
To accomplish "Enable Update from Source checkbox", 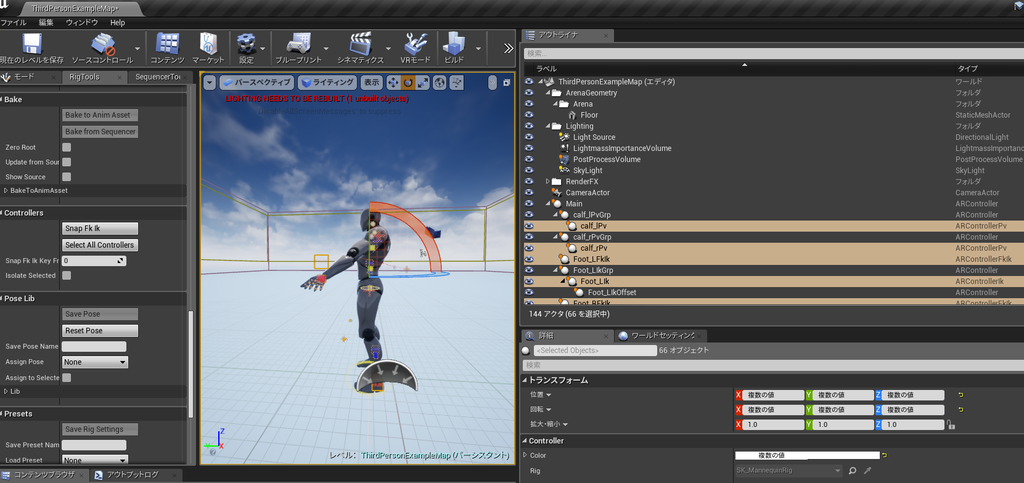I will click(67, 162).
